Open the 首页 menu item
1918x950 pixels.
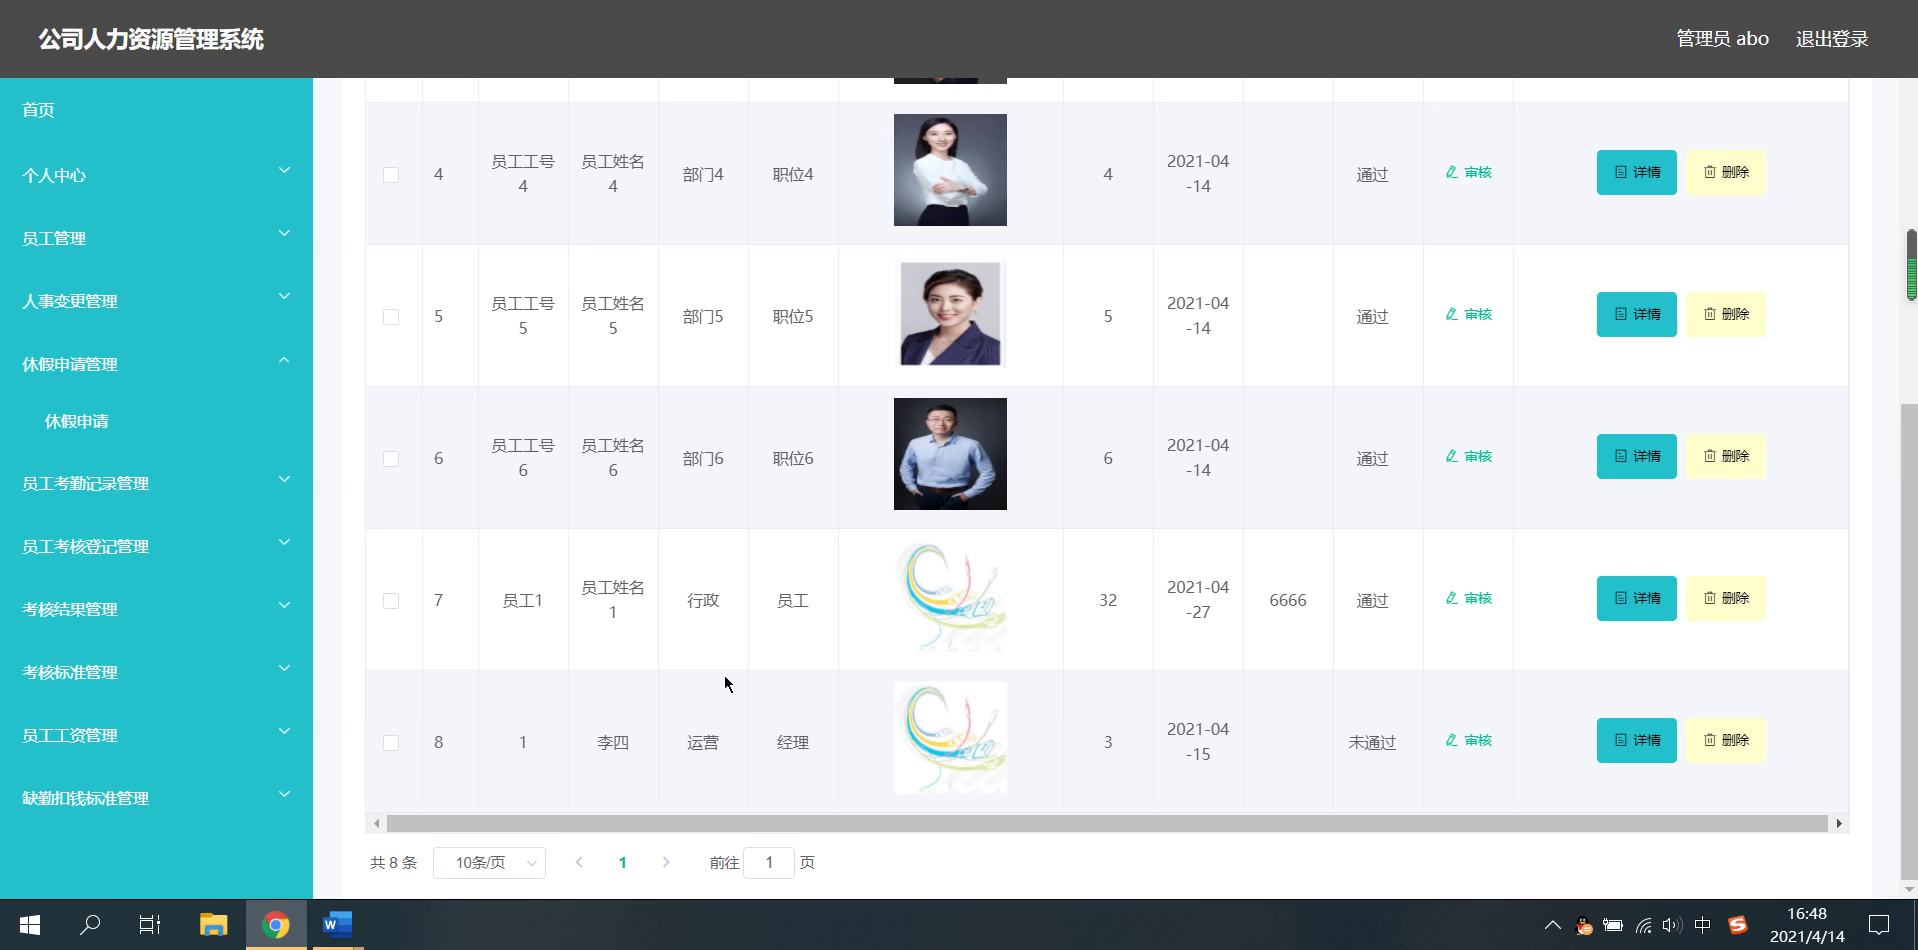[x=156, y=110]
